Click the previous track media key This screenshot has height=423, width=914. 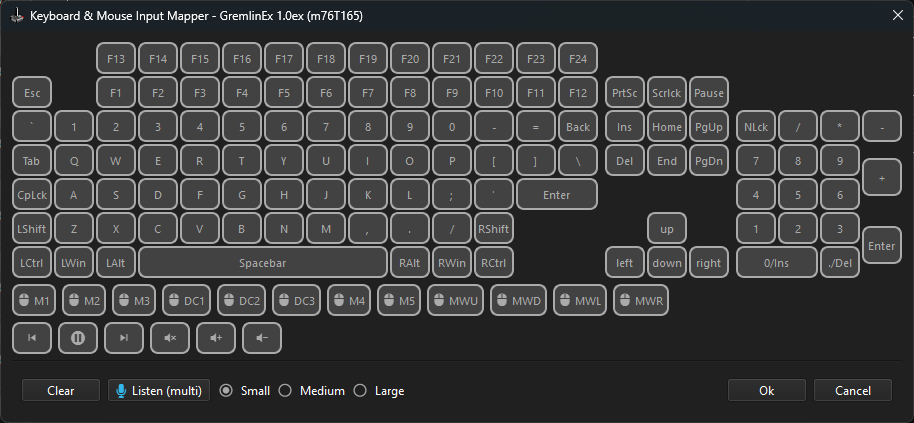pyautogui.click(x=32, y=338)
